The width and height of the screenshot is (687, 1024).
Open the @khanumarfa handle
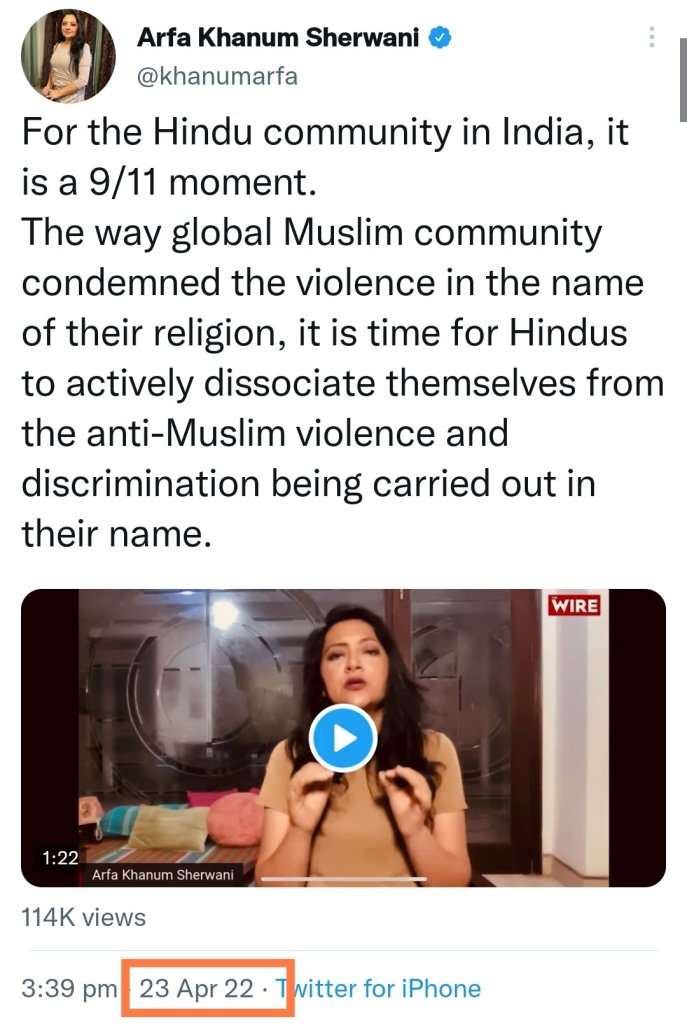tap(217, 76)
